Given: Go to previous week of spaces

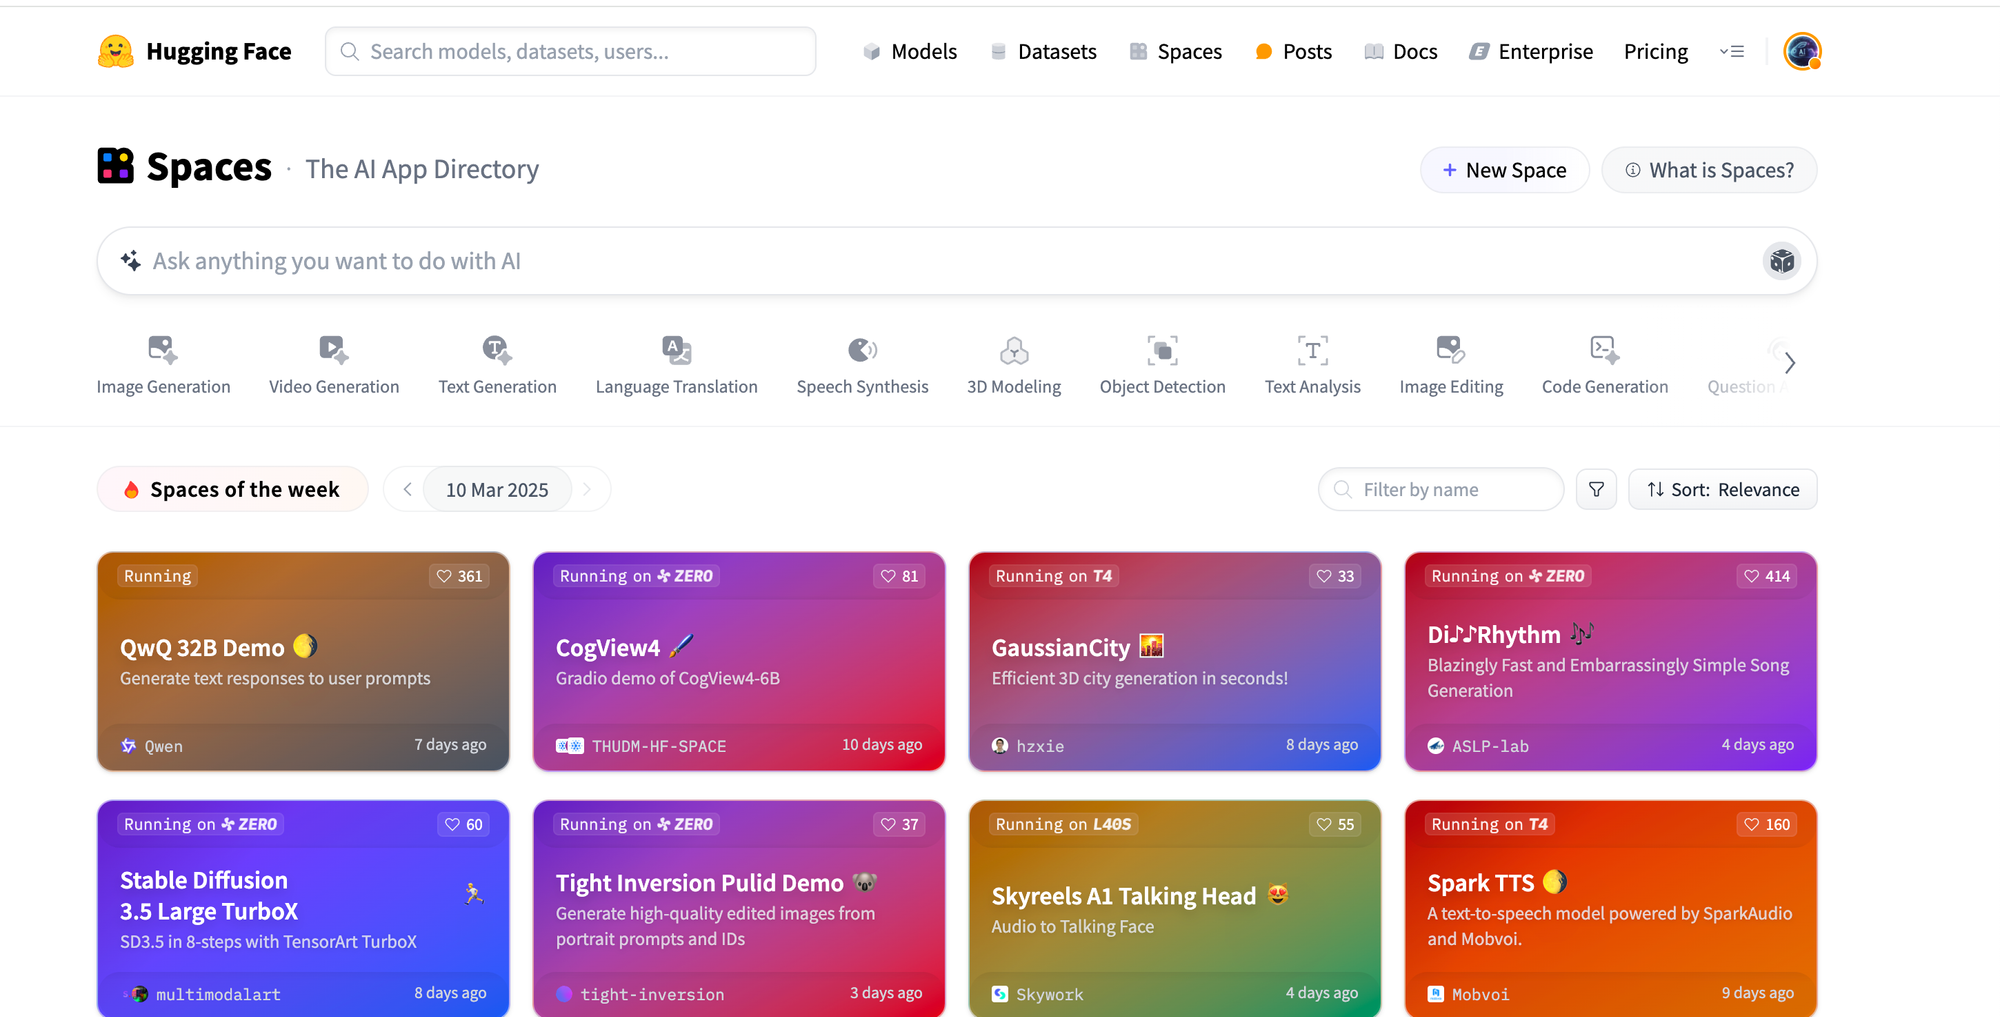Looking at the screenshot, I should (x=407, y=489).
